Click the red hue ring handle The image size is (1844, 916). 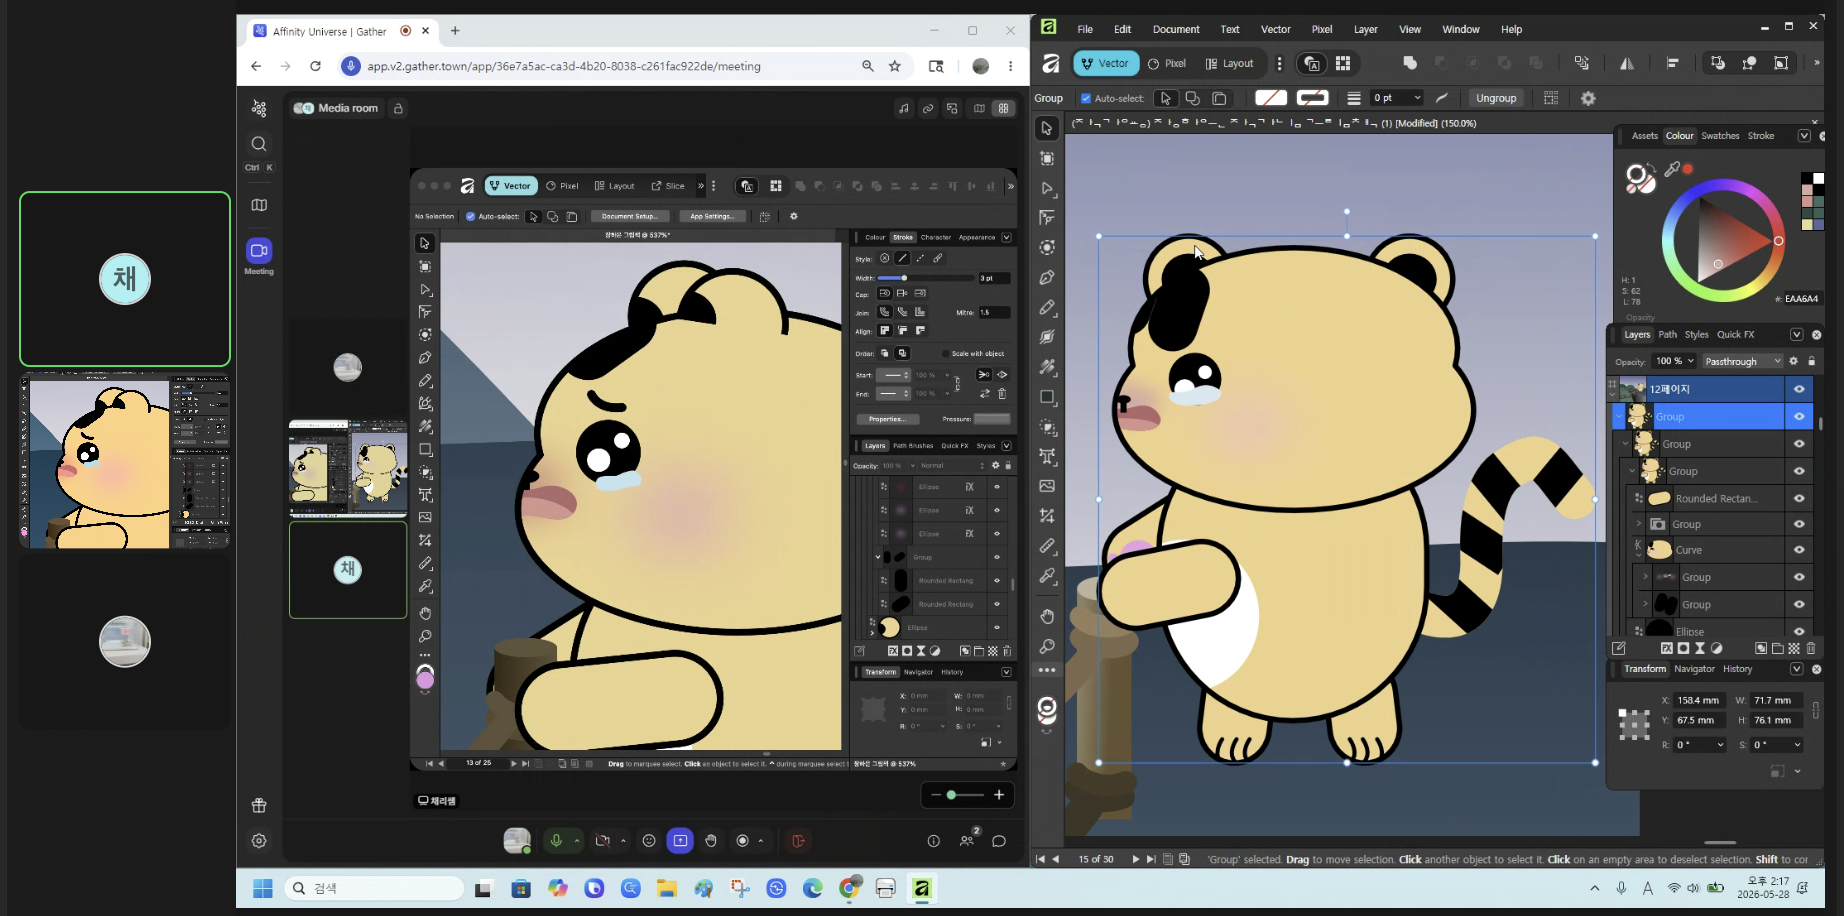click(1778, 241)
